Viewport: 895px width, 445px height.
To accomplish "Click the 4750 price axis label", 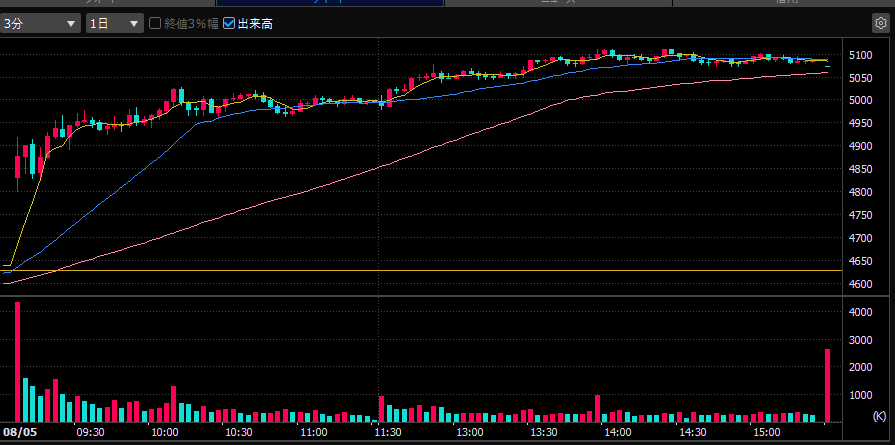I will coord(860,215).
